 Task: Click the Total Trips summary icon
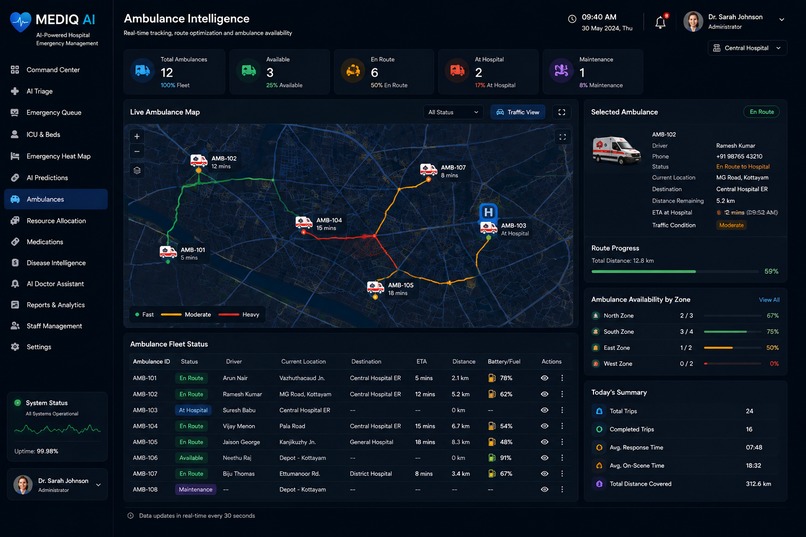[x=599, y=411]
